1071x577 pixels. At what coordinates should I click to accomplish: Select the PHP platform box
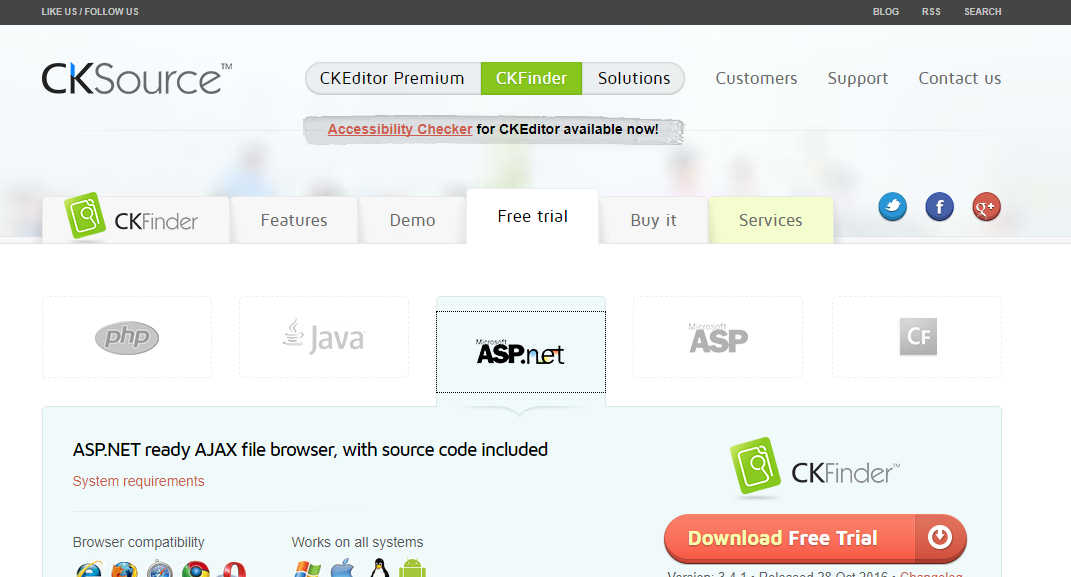127,337
